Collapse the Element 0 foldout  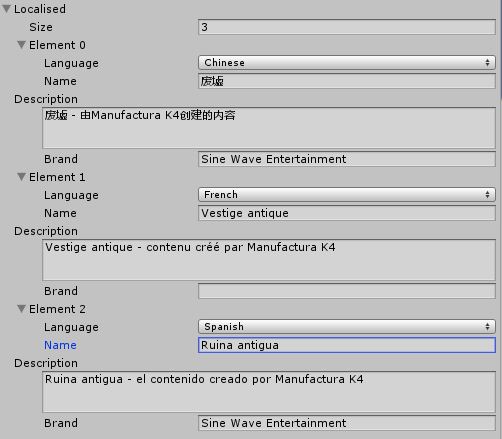[21, 45]
